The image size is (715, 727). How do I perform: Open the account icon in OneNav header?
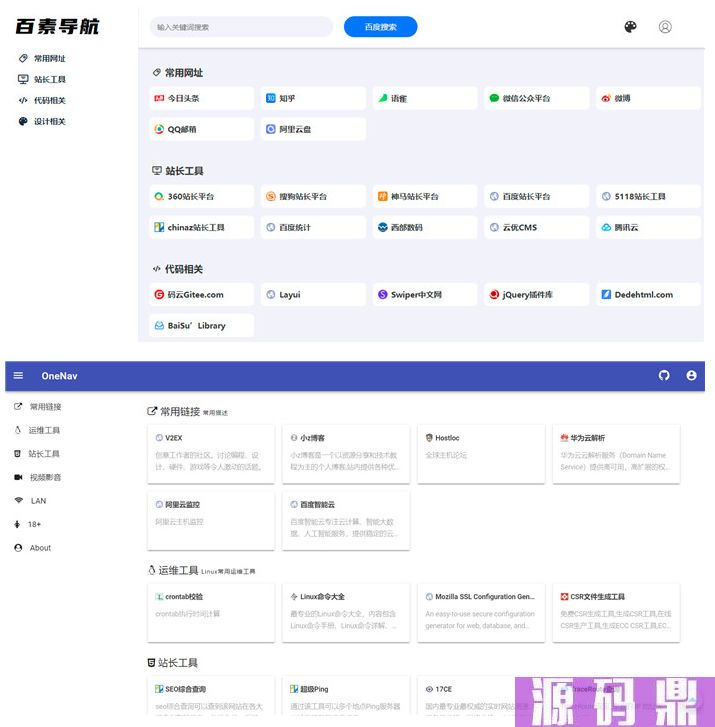coord(691,376)
